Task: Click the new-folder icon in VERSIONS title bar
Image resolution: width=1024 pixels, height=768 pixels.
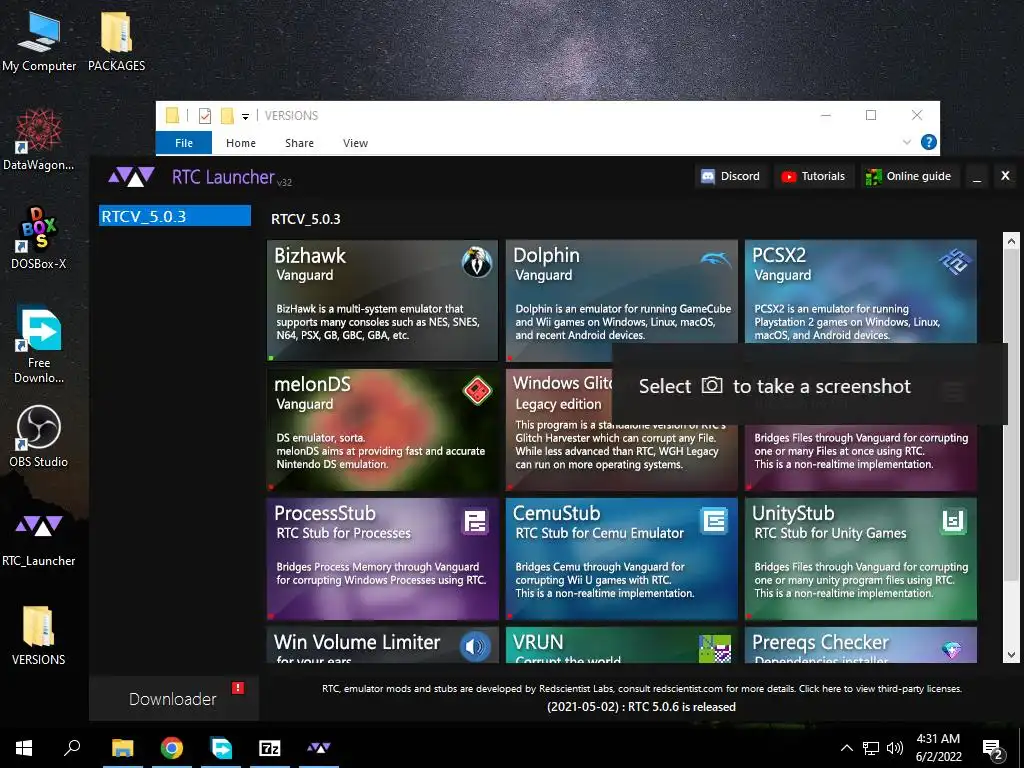Action: click(x=227, y=116)
